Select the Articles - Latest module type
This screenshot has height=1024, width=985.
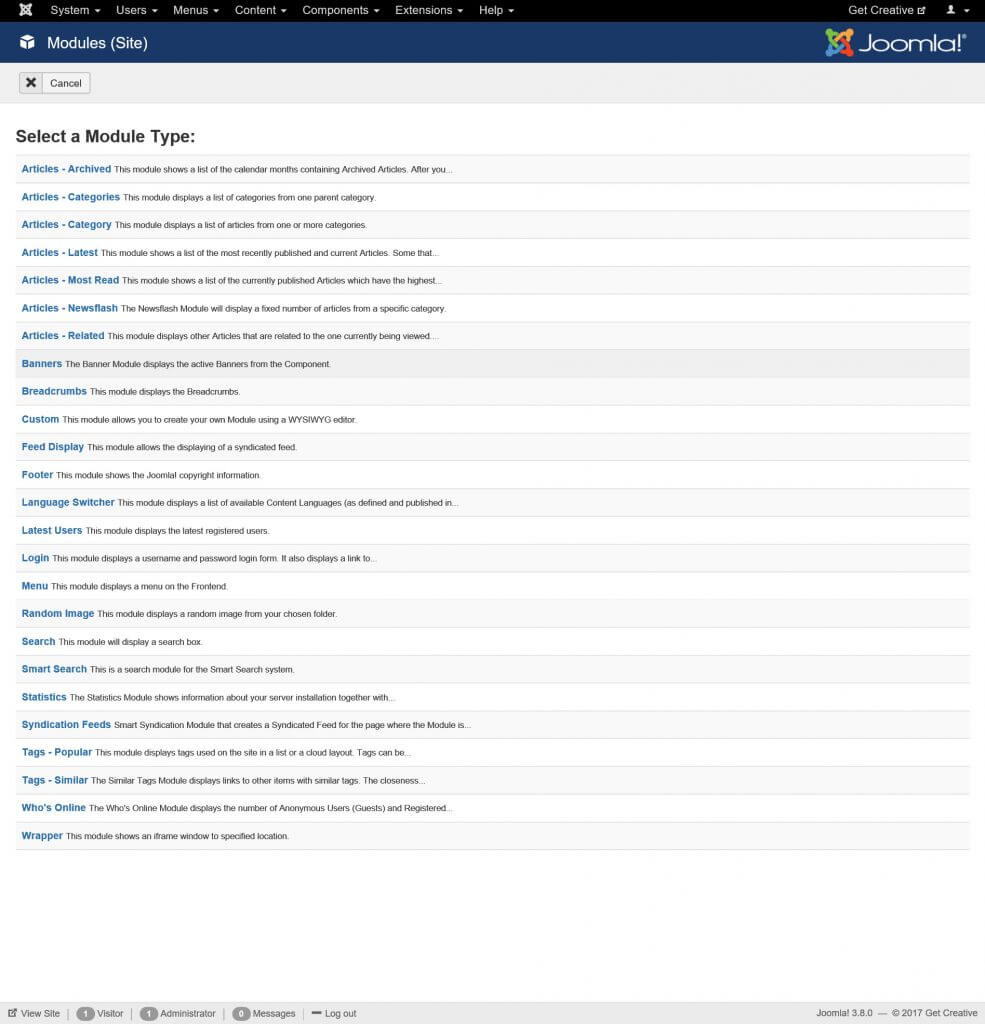tap(58, 252)
